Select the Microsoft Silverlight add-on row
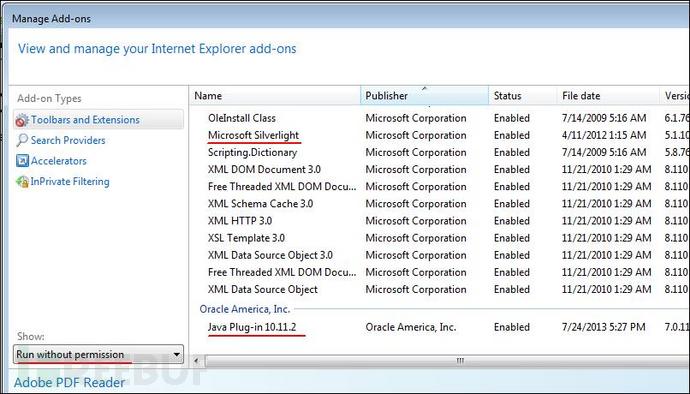The image size is (690, 394). pos(440,135)
